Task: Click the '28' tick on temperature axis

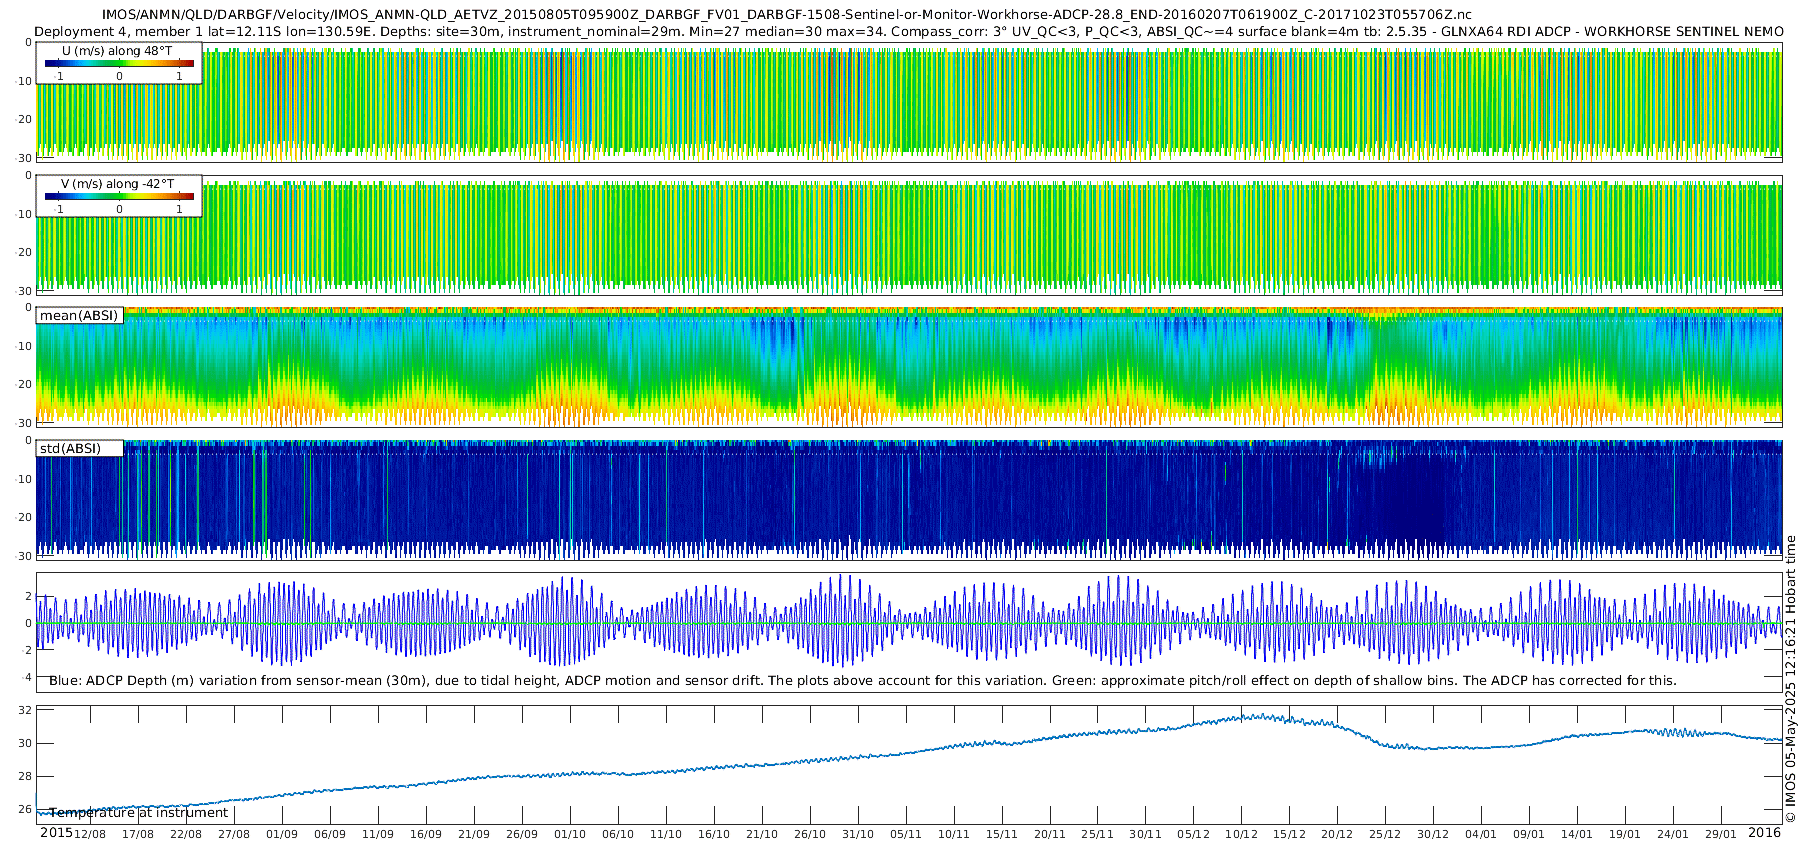Action: [26, 777]
